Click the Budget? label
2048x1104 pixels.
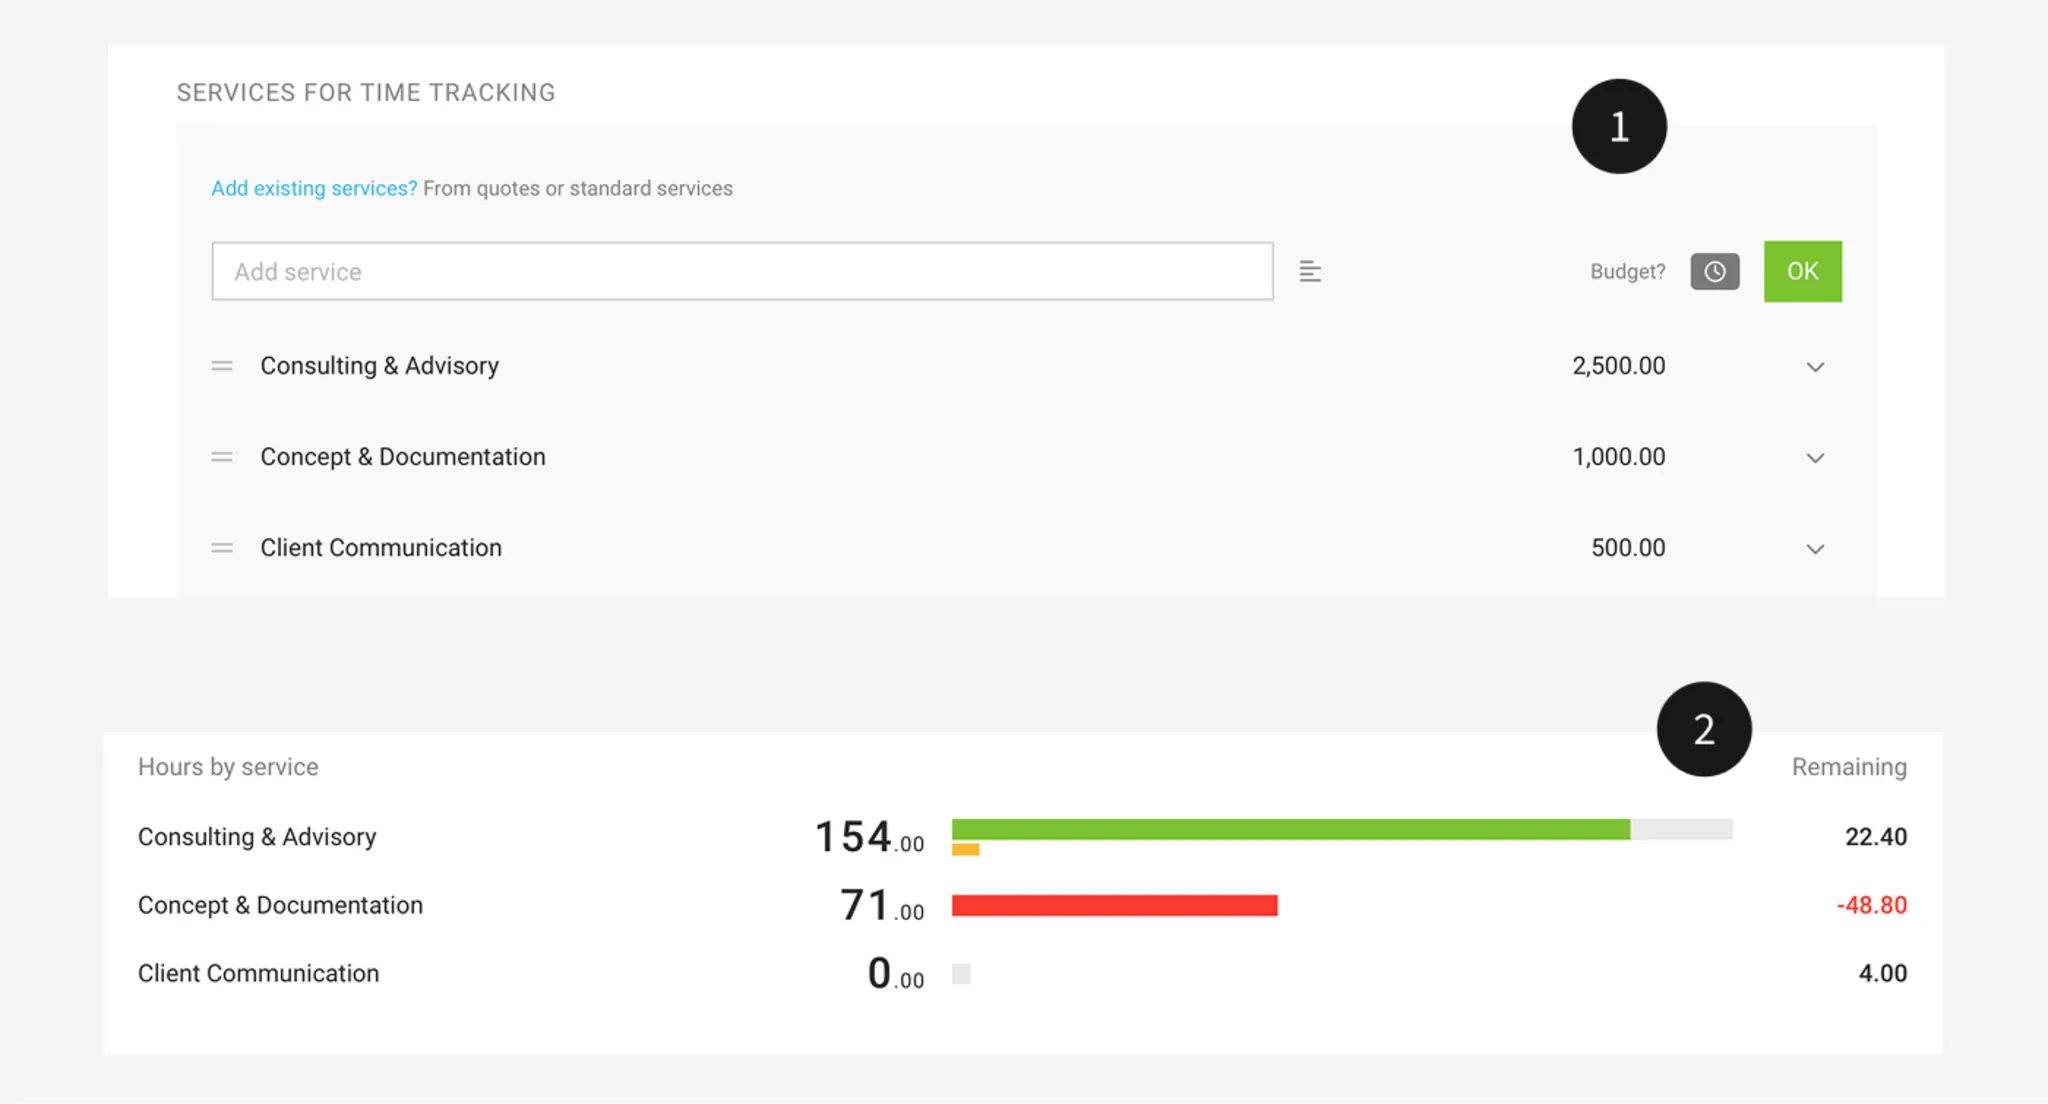point(1628,271)
